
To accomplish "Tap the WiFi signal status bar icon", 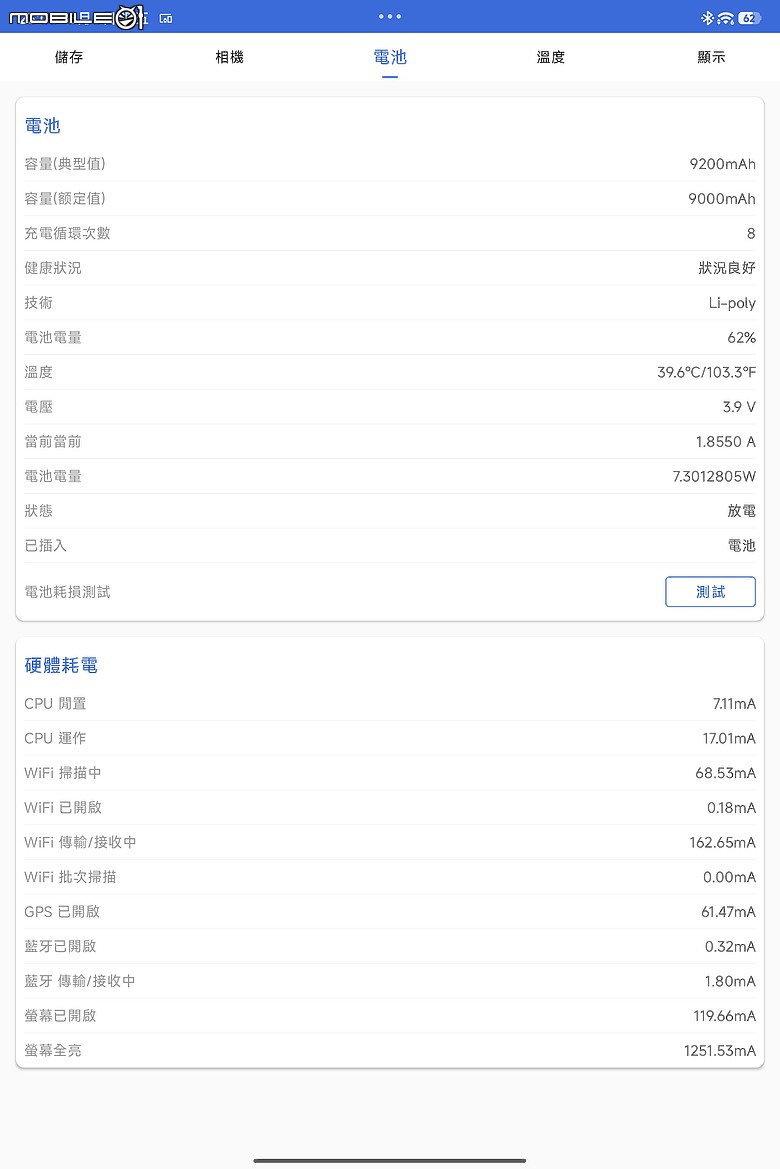I will tap(725, 18).
